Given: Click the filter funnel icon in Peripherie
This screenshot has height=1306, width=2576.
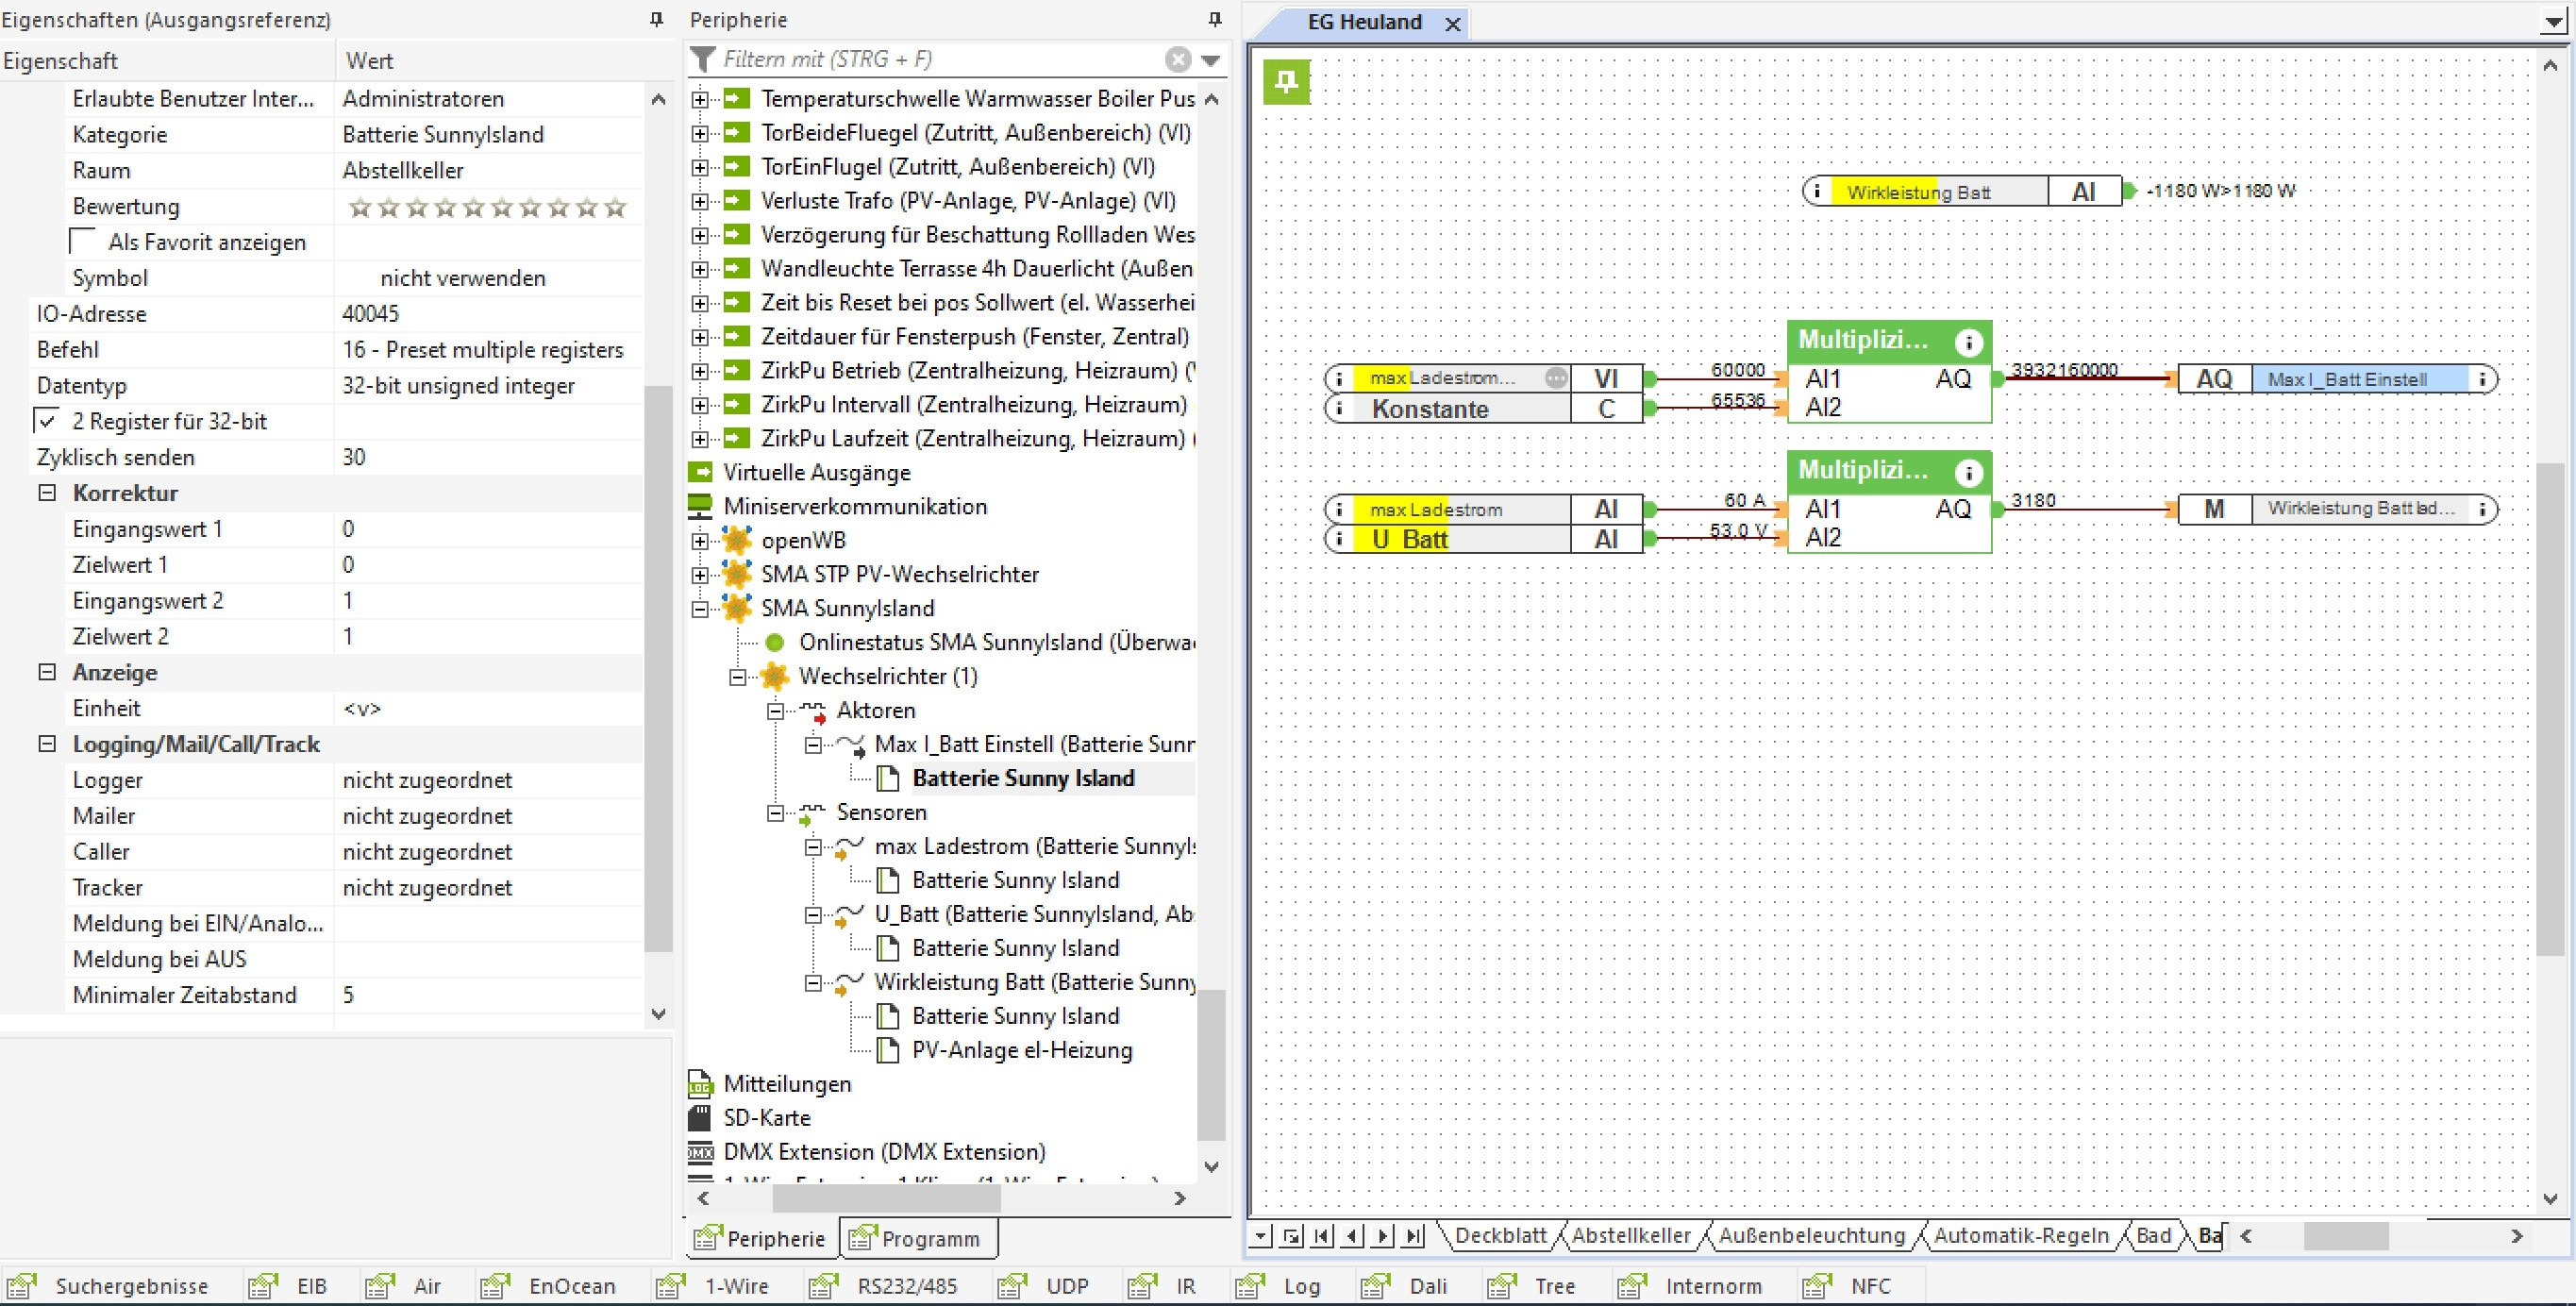Looking at the screenshot, I should (x=703, y=60).
